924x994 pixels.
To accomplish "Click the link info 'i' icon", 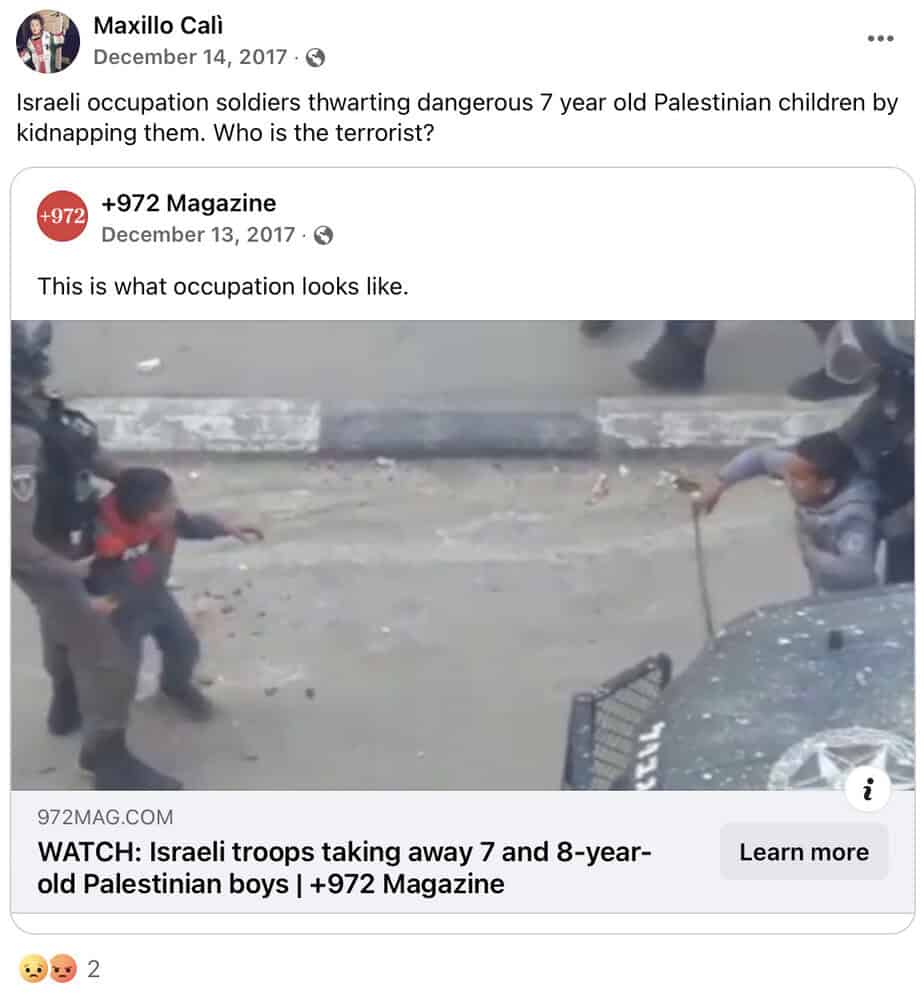I will [x=868, y=789].
